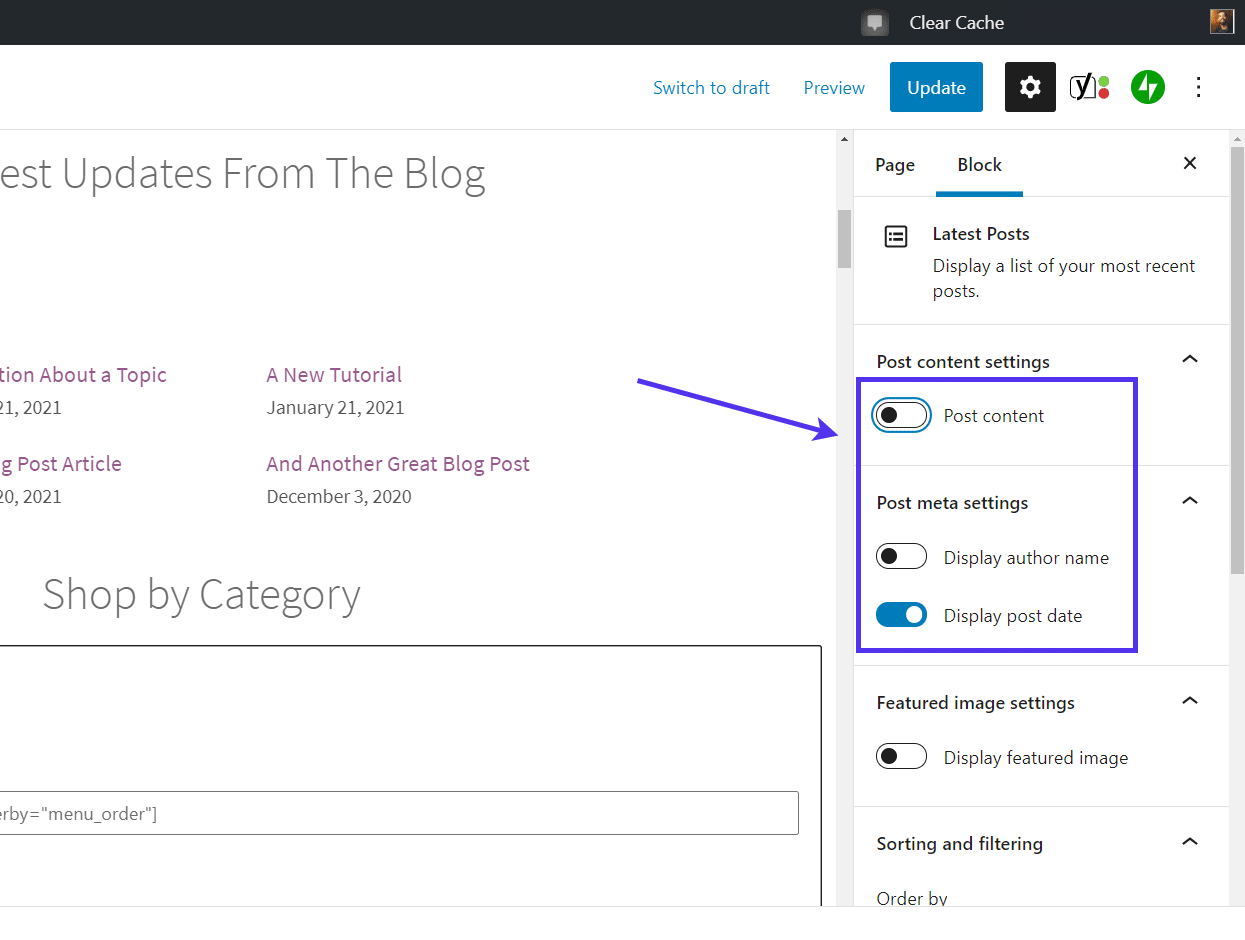Switch to the Page tab
Viewport: 1245px width, 940px height.
pyautogui.click(x=895, y=165)
